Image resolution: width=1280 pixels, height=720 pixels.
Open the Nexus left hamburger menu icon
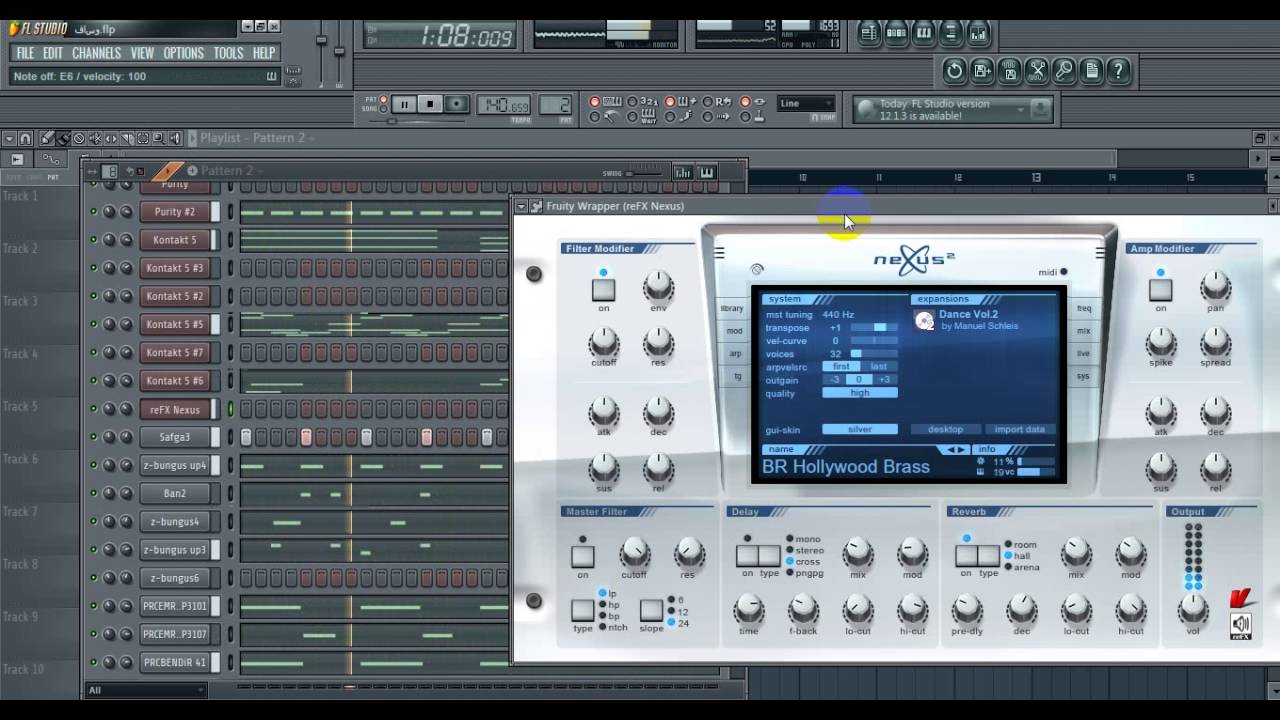719,253
